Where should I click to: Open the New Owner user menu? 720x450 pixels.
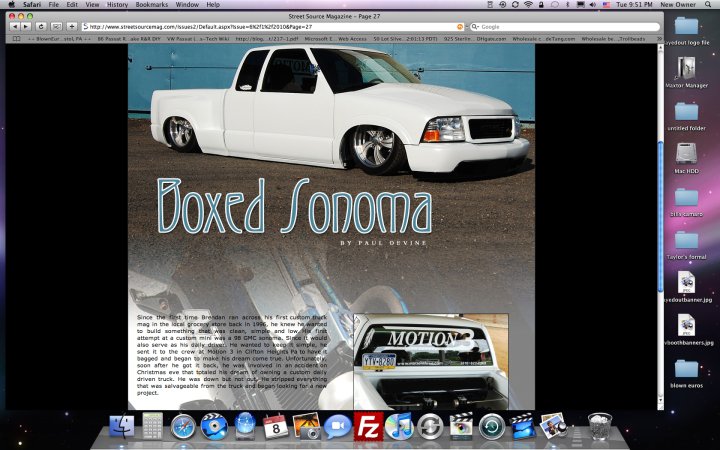(x=686, y=5)
